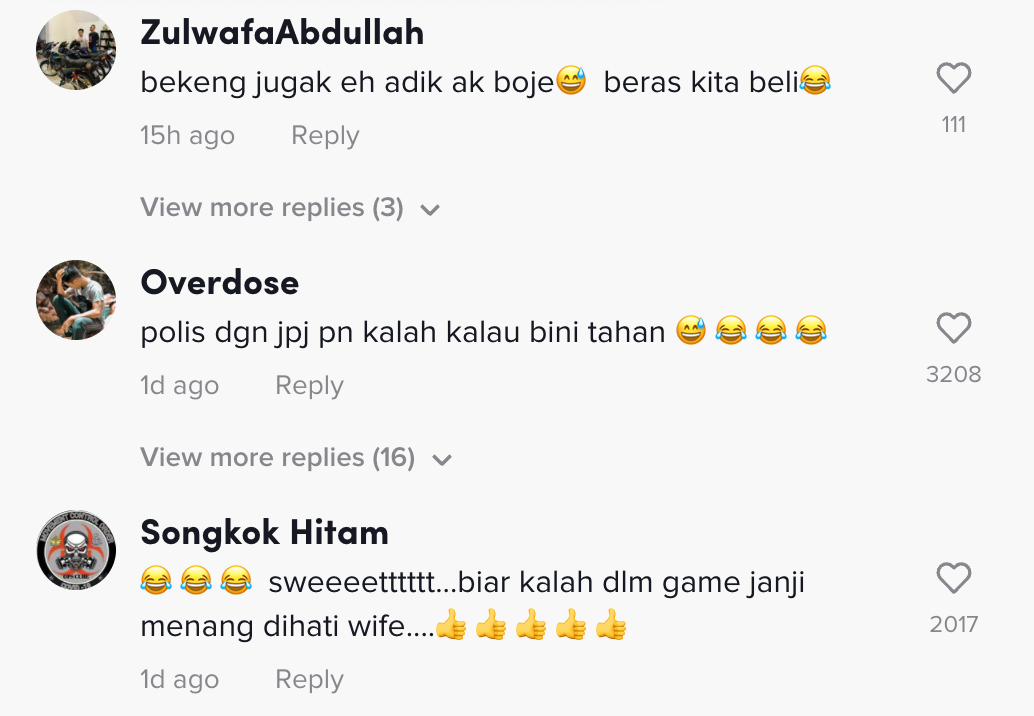Click the chevron next to replies (3)

pos(430,210)
